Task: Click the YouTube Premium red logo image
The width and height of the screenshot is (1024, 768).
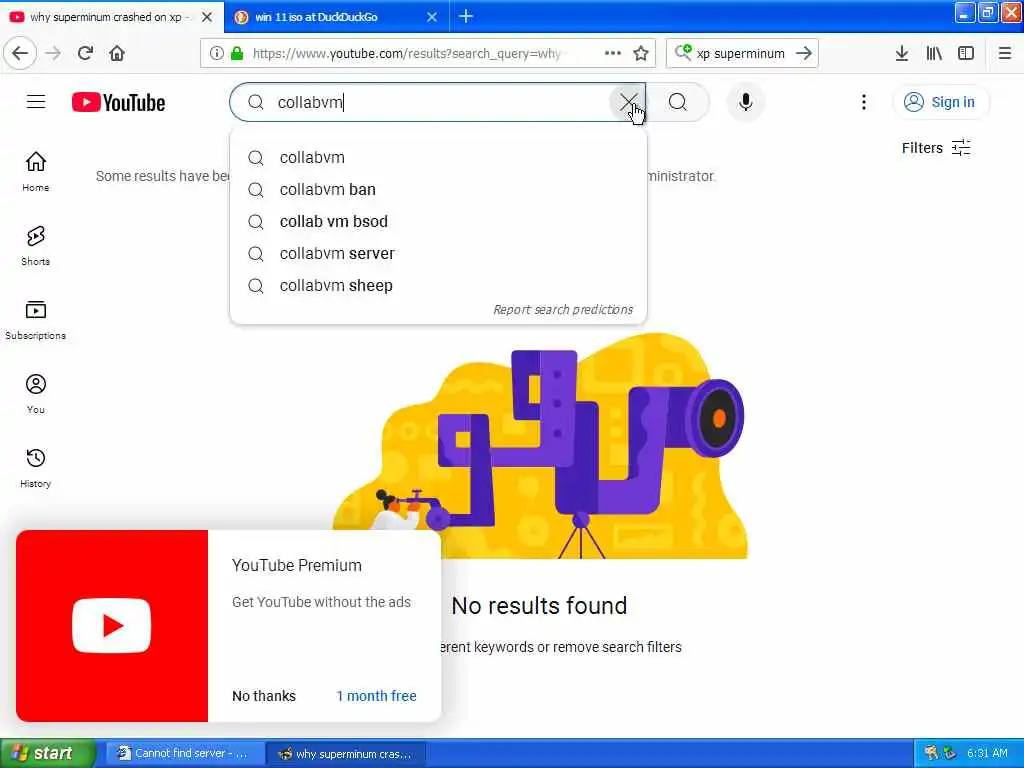Action: tap(112, 626)
